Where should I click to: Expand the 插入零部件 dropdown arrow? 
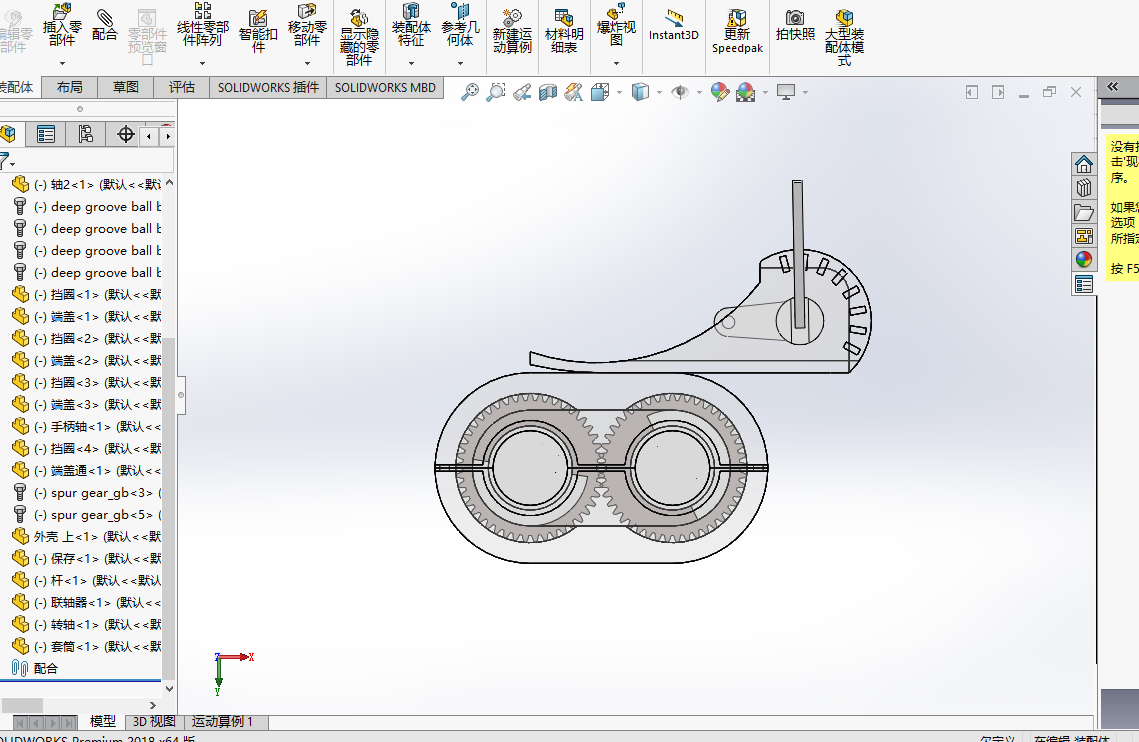(x=62, y=64)
